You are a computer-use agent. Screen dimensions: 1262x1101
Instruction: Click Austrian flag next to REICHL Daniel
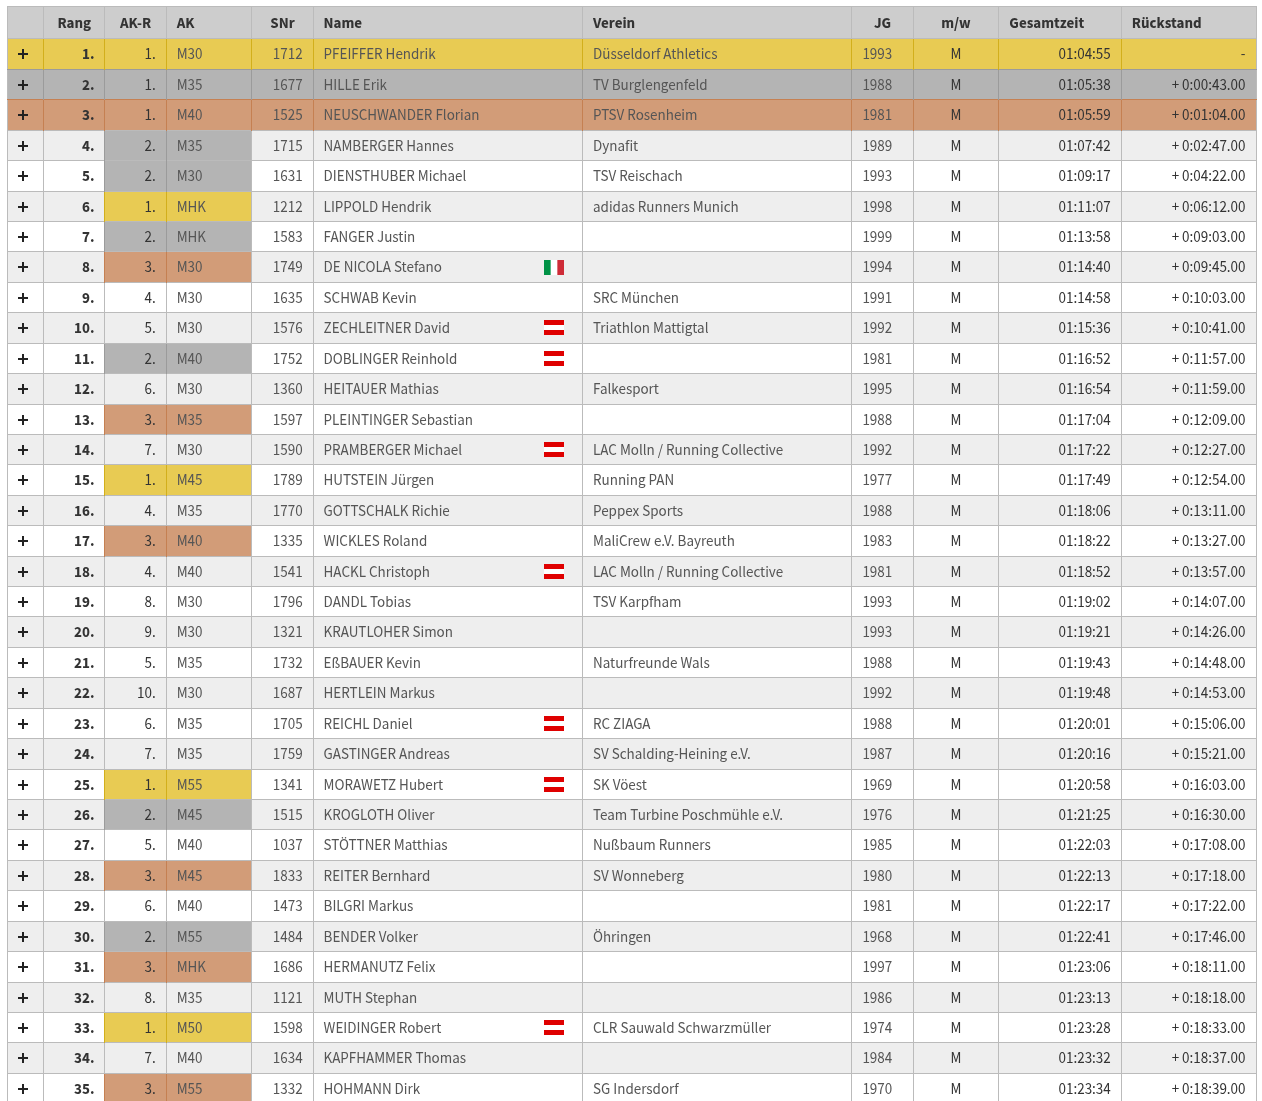(554, 724)
